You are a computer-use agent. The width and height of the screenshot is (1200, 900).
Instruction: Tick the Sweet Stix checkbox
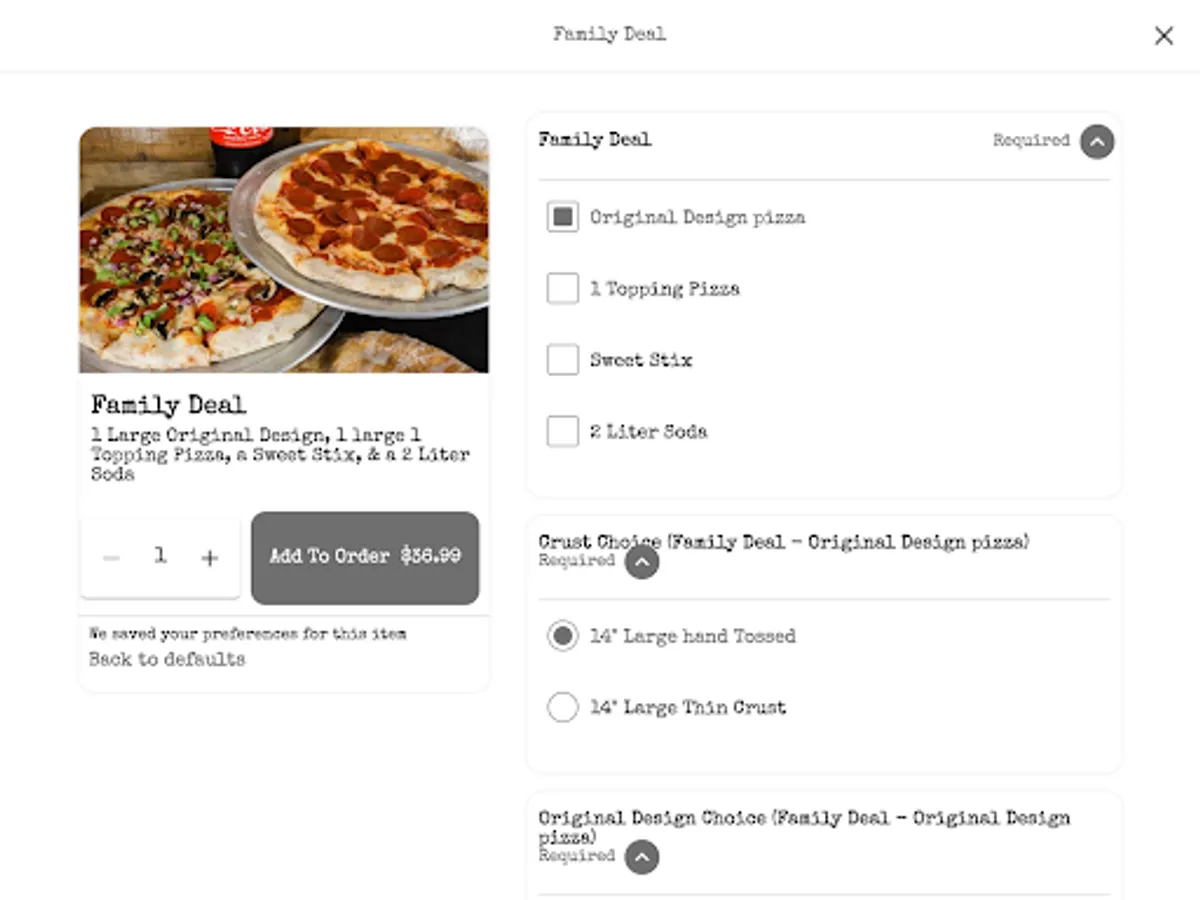click(563, 360)
